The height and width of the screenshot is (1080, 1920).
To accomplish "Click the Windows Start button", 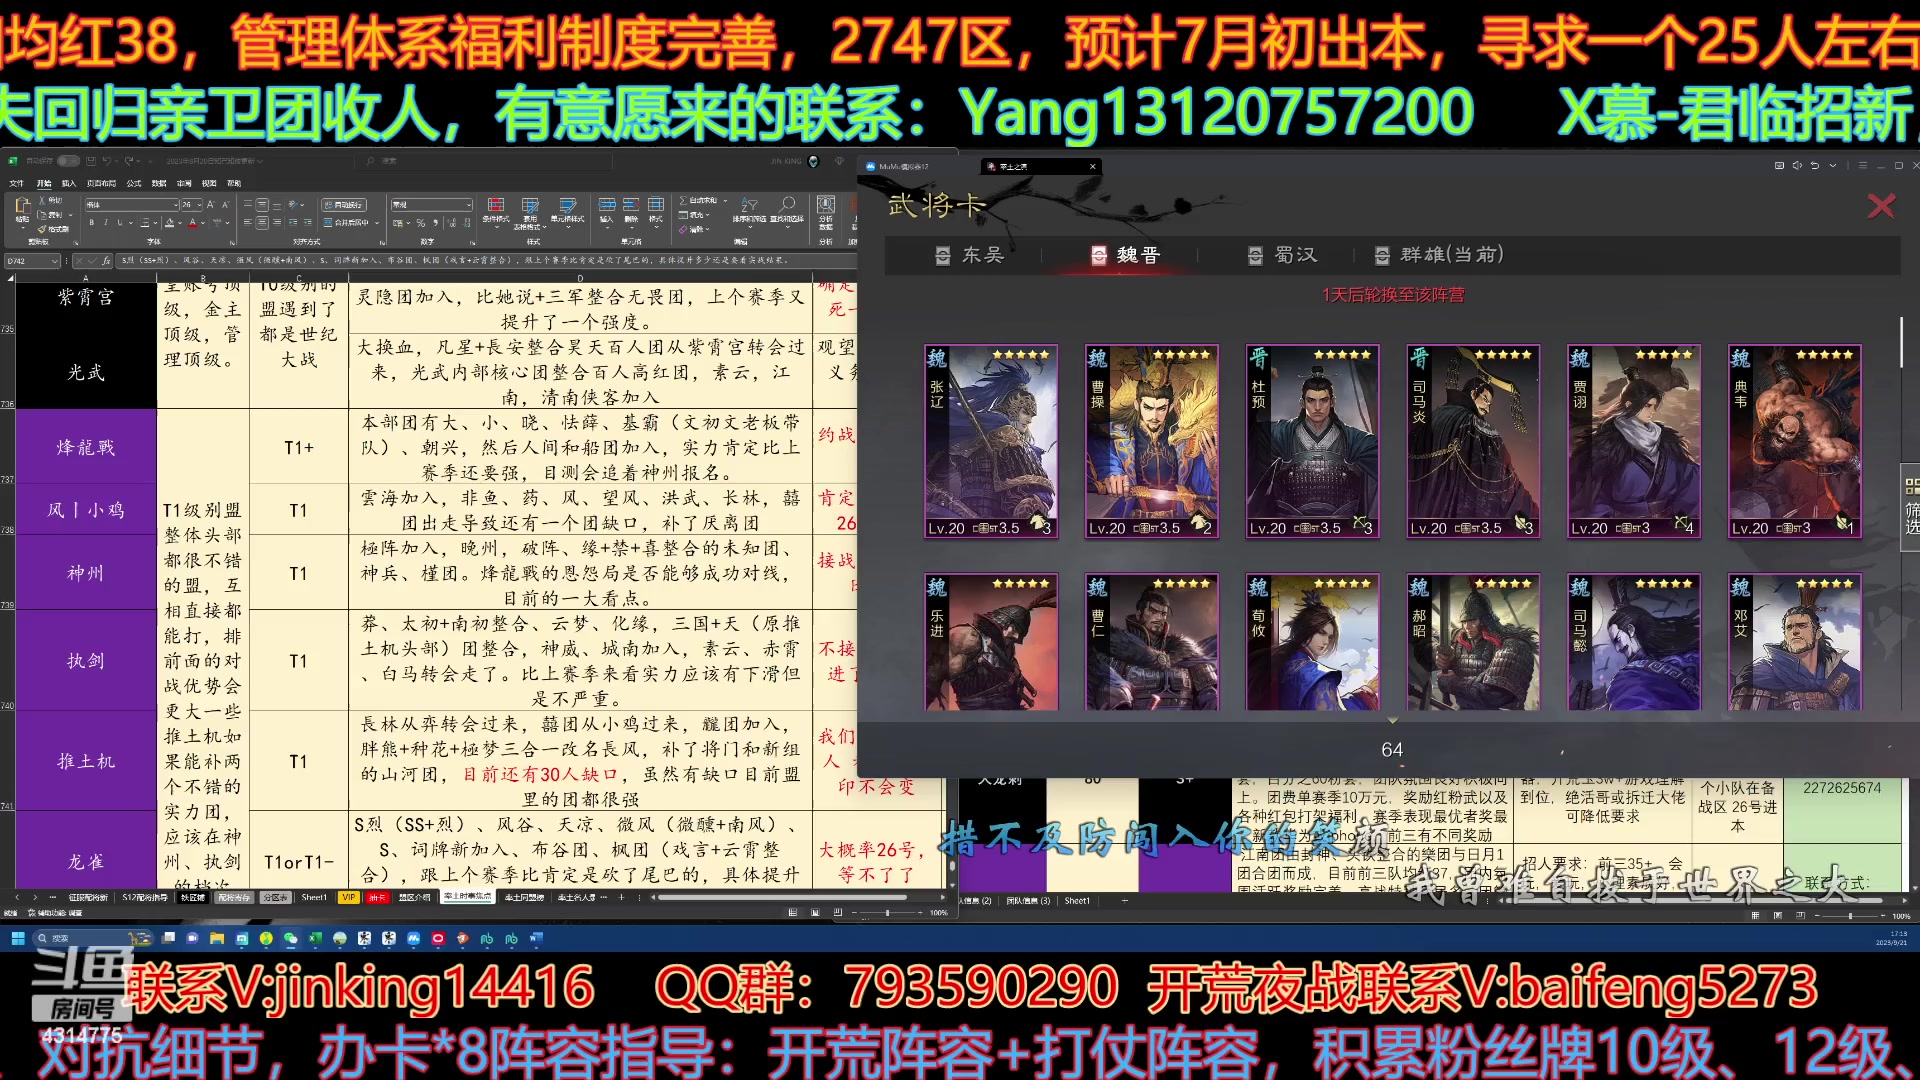I will (18, 938).
